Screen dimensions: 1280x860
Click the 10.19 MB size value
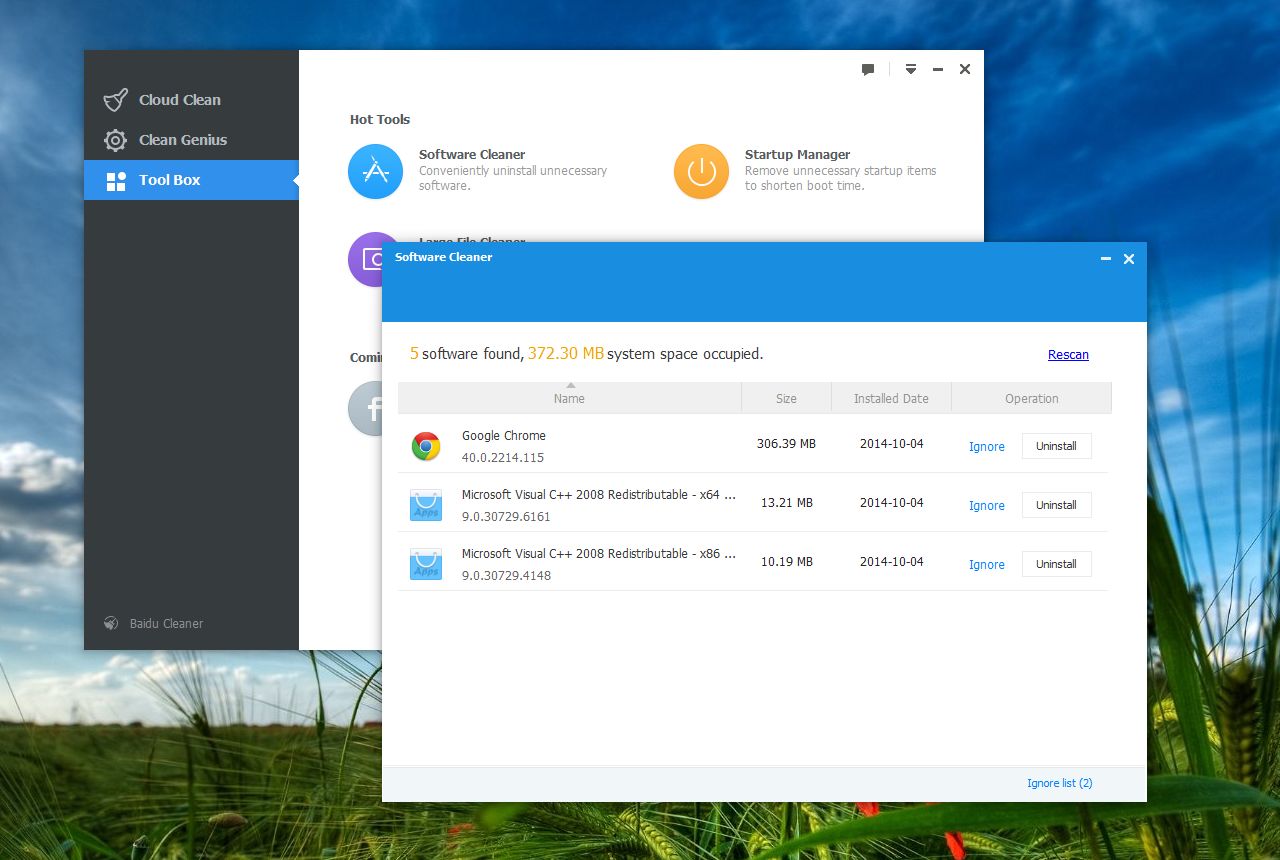(786, 562)
